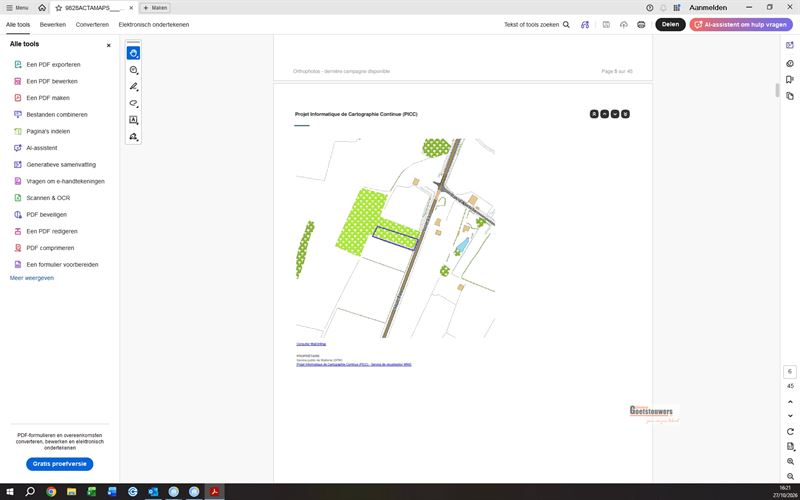This screenshot has width=800, height=500.
Task: Open Google Chrome from taskbar
Action: 51,492
